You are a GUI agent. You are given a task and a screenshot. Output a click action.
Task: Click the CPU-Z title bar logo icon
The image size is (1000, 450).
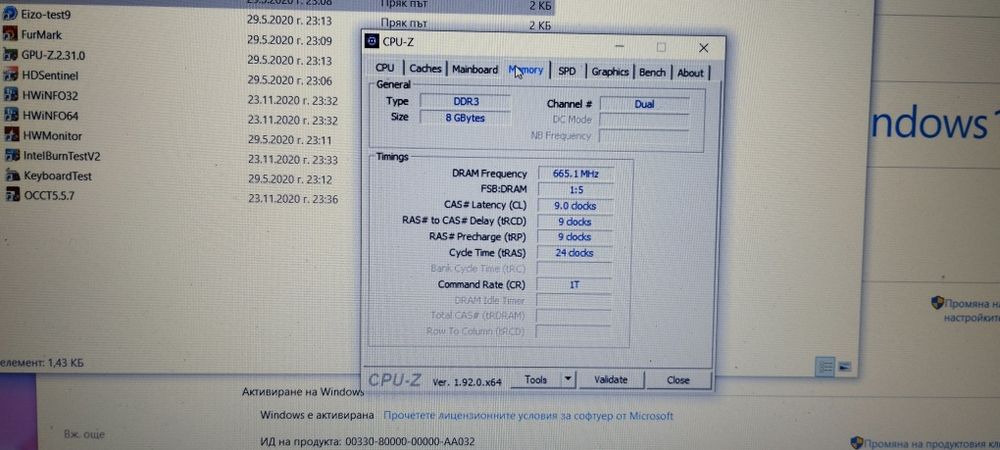click(372, 41)
